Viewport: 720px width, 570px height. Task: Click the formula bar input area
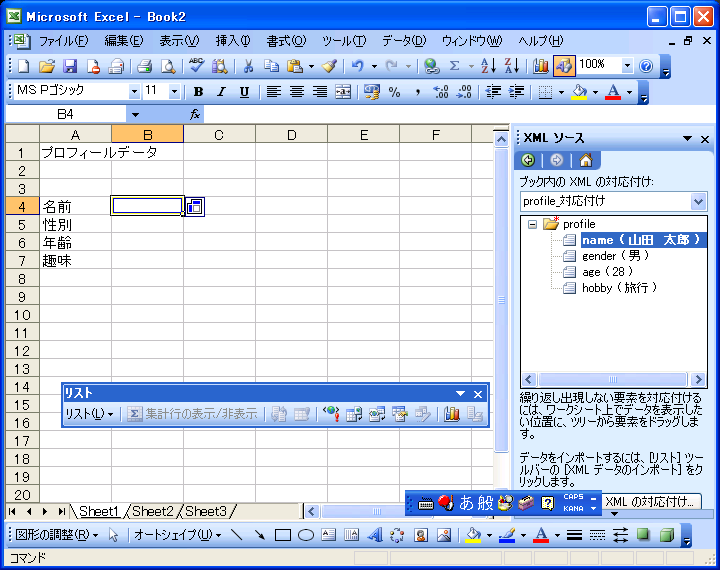[459, 115]
